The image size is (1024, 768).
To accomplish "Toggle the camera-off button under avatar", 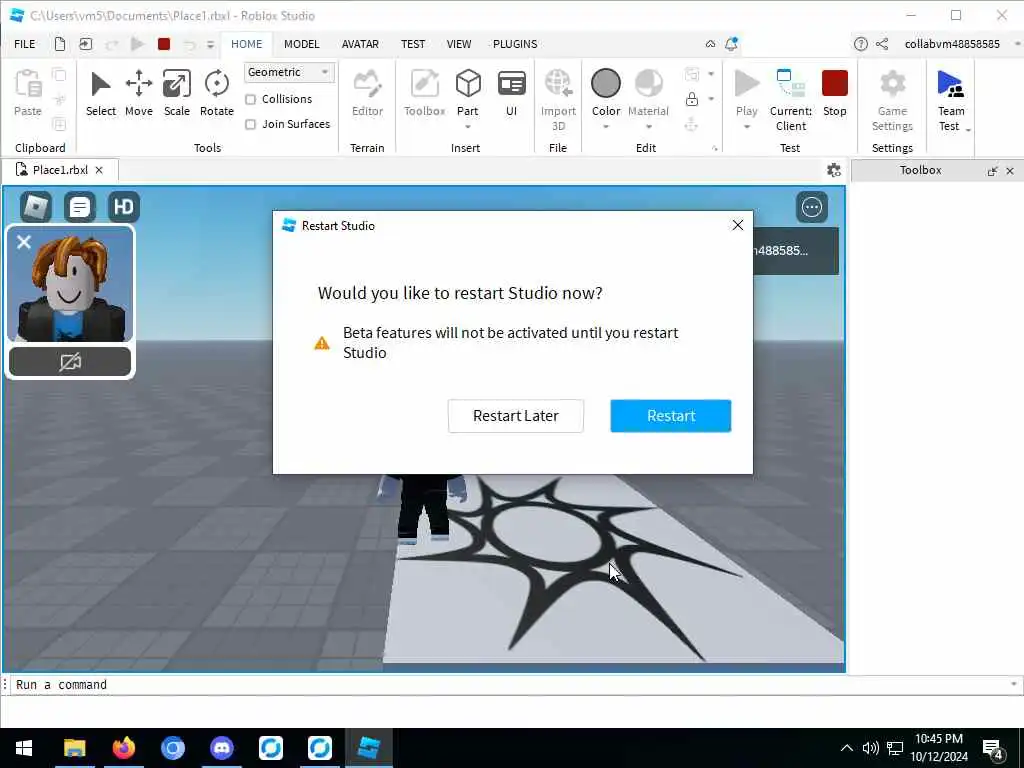I will tap(70, 362).
